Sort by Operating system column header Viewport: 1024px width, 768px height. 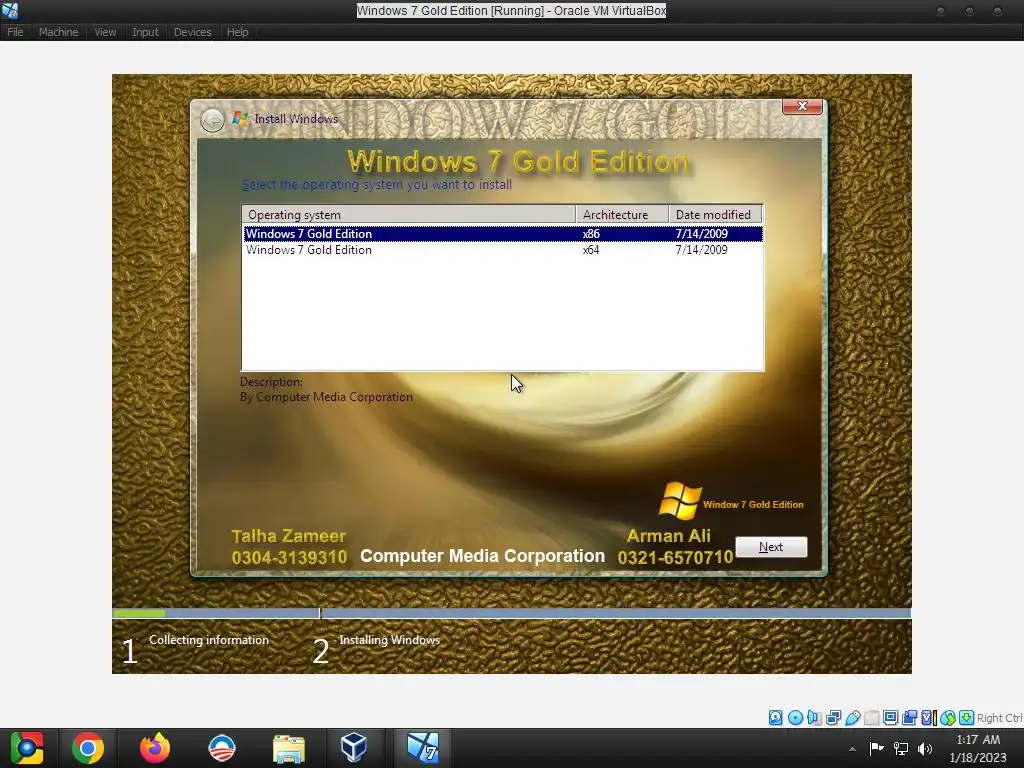(409, 214)
